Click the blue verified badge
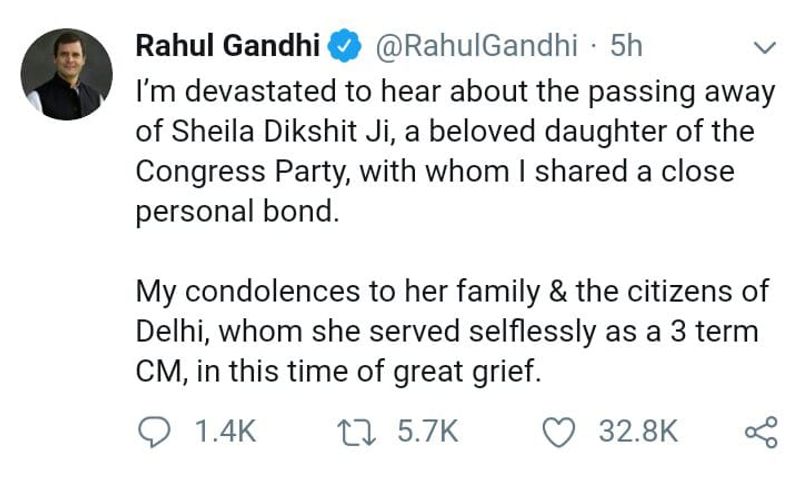The height and width of the screenshot is (478, 800). pyautogui.click(x=343, y=47)
